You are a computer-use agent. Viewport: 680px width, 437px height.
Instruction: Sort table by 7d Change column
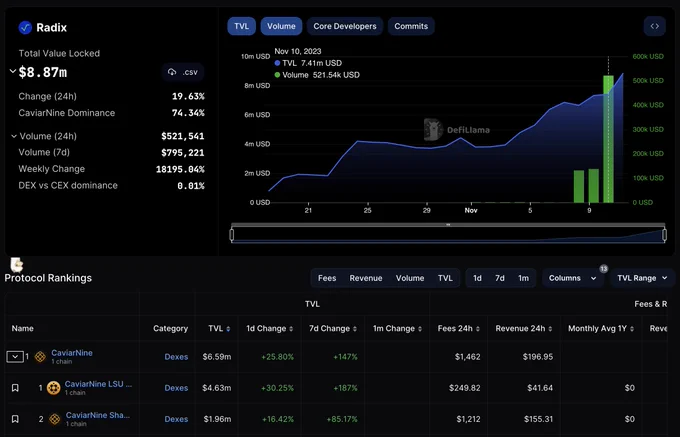pos(333,329)
